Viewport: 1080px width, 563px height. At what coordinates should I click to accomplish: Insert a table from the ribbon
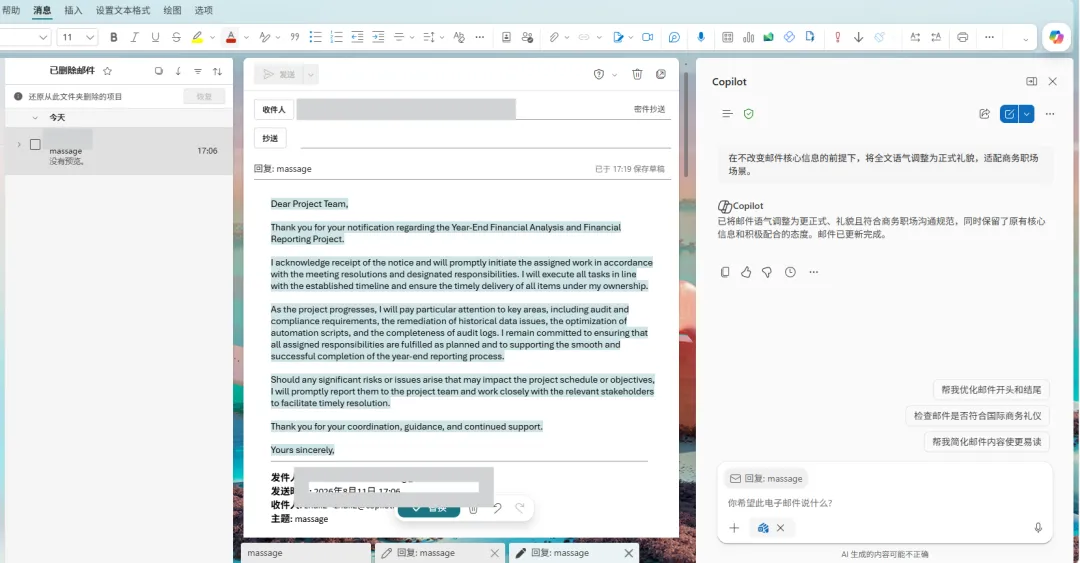pos(727,37)
